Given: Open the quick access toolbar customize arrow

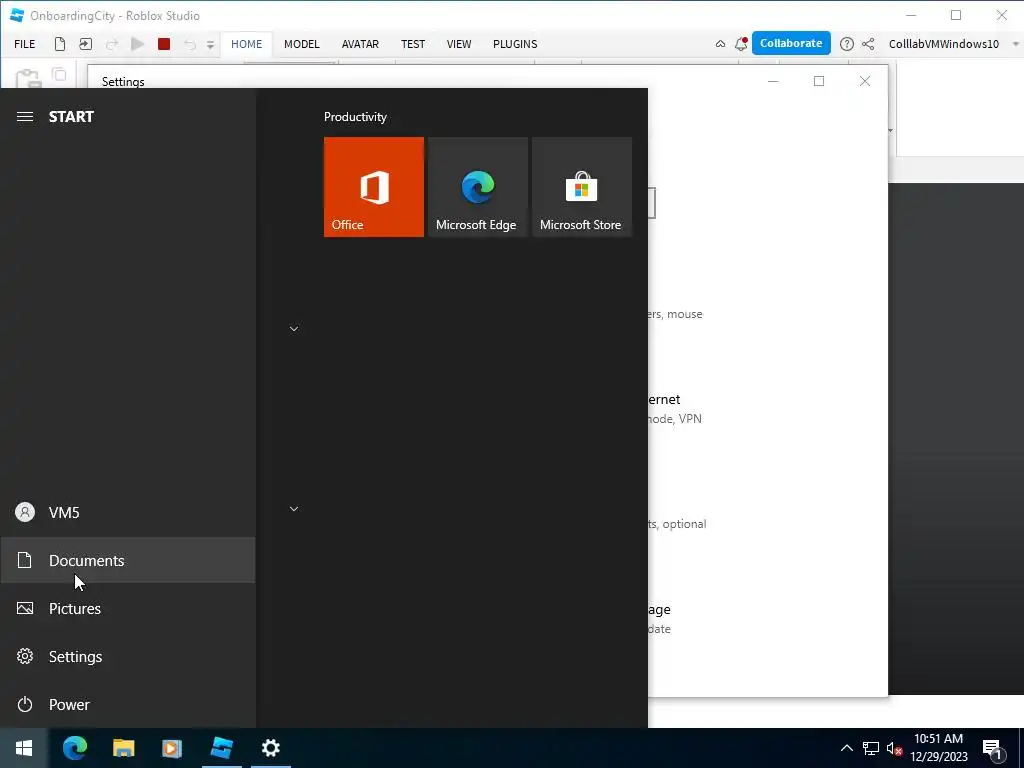Looking at the screenshot, I should point(210,44).
